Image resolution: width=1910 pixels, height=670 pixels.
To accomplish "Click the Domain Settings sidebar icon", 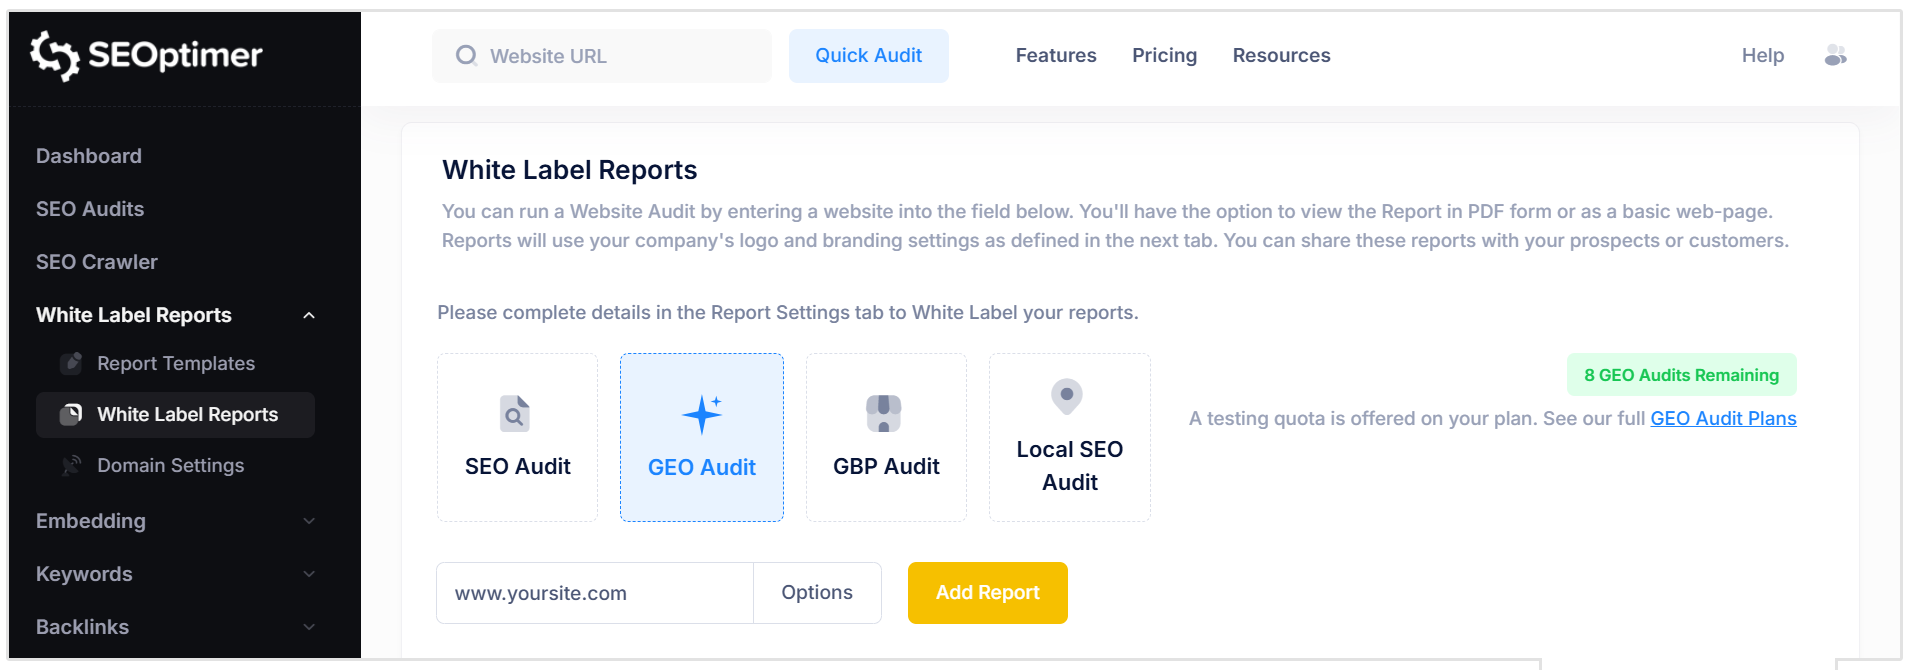I will click(71, 465).
